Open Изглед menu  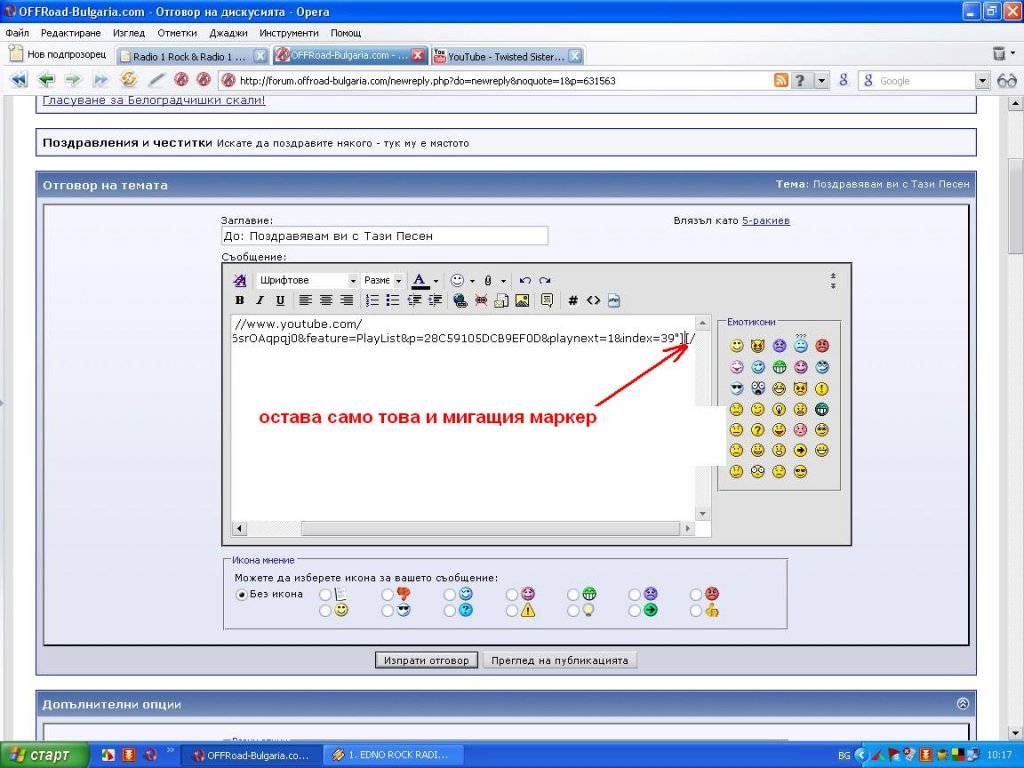click(129, 33)
